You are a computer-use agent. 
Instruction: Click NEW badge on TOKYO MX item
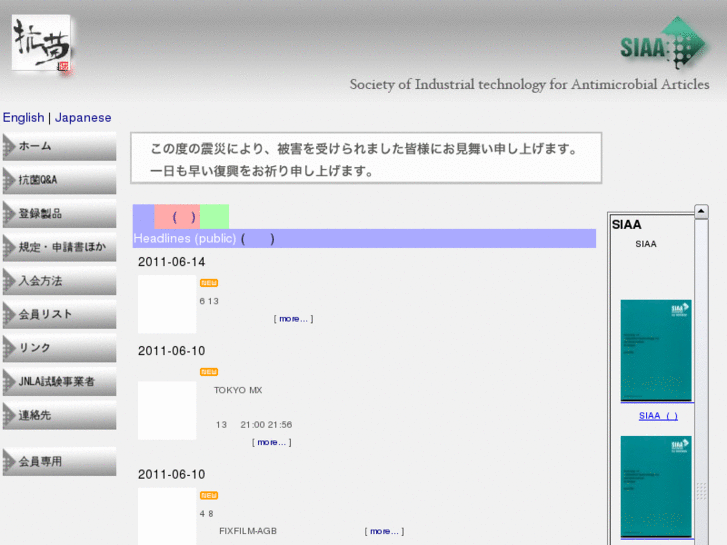click(209, 372)
